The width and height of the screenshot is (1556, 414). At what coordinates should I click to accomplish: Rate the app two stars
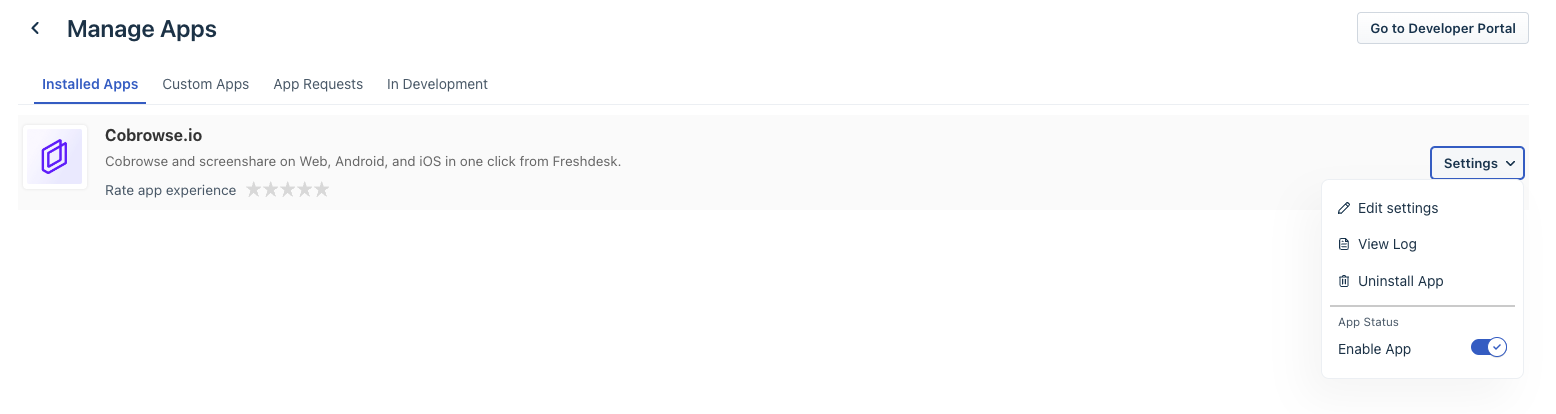point(271,190)
